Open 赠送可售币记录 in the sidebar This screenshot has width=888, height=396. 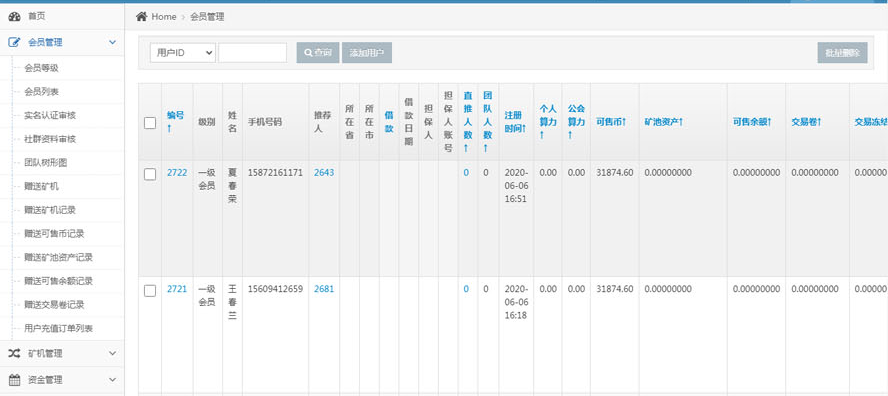click(54, 233)
